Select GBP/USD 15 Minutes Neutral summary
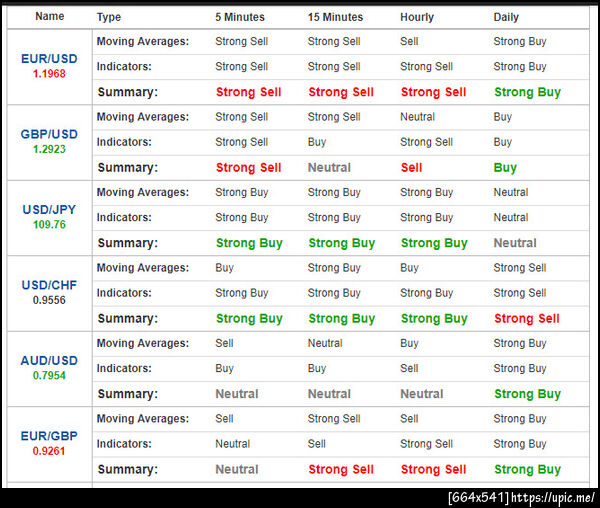 point(329,167)
